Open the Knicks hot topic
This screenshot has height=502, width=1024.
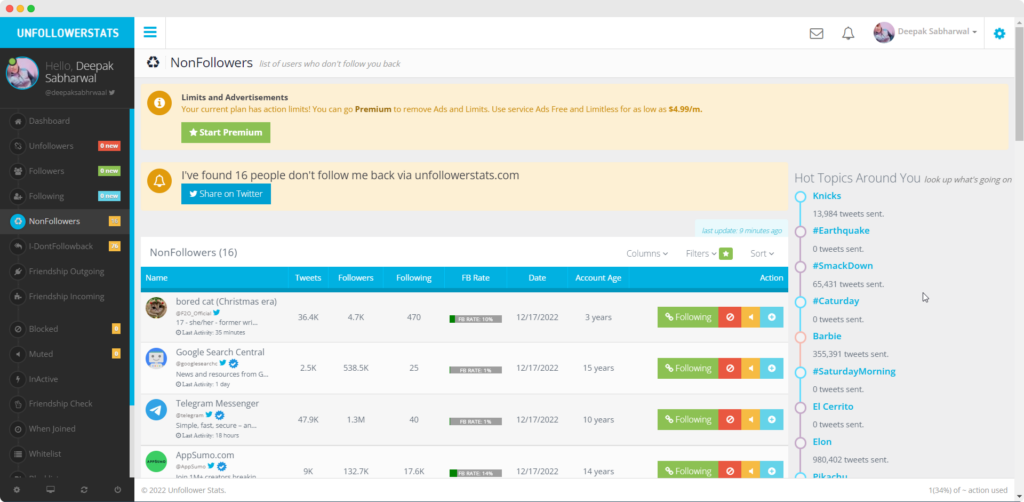(827, 196)
